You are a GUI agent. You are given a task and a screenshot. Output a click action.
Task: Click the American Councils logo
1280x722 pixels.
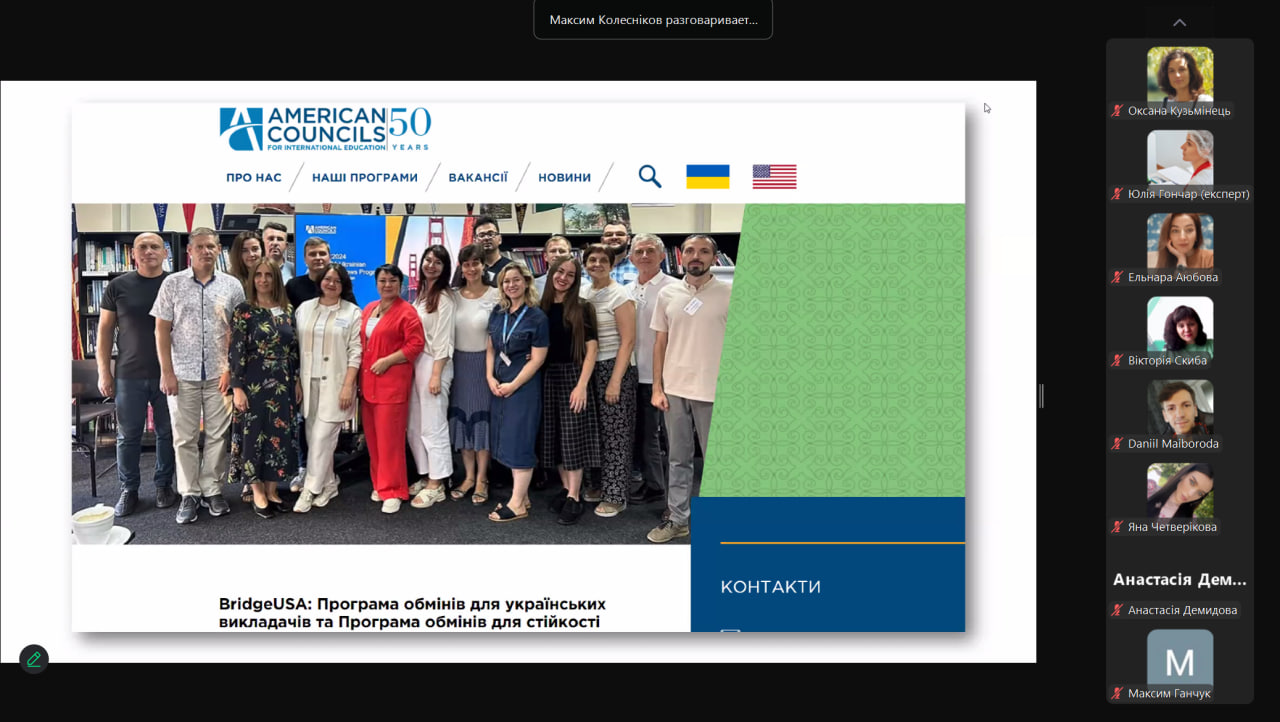325,129
